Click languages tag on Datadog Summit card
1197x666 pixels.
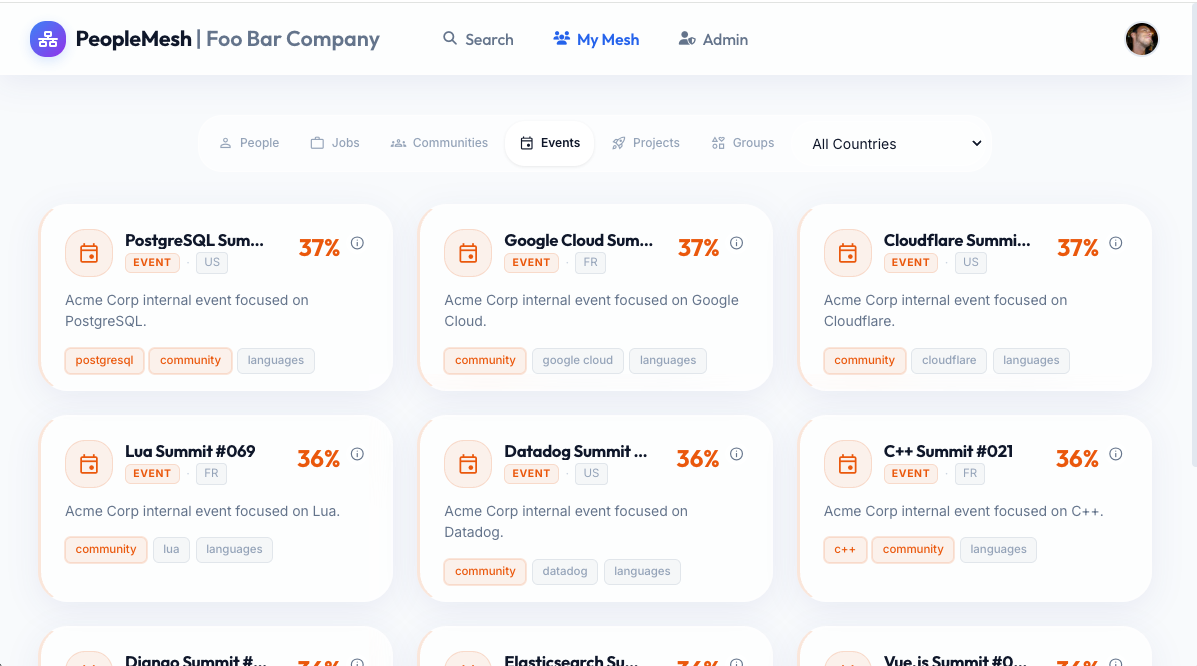pos(642,571)
